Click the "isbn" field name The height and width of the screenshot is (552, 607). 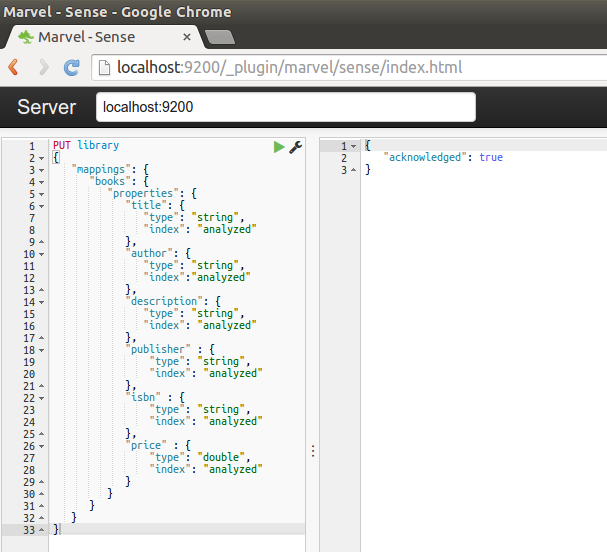click(x=143, y=398)
